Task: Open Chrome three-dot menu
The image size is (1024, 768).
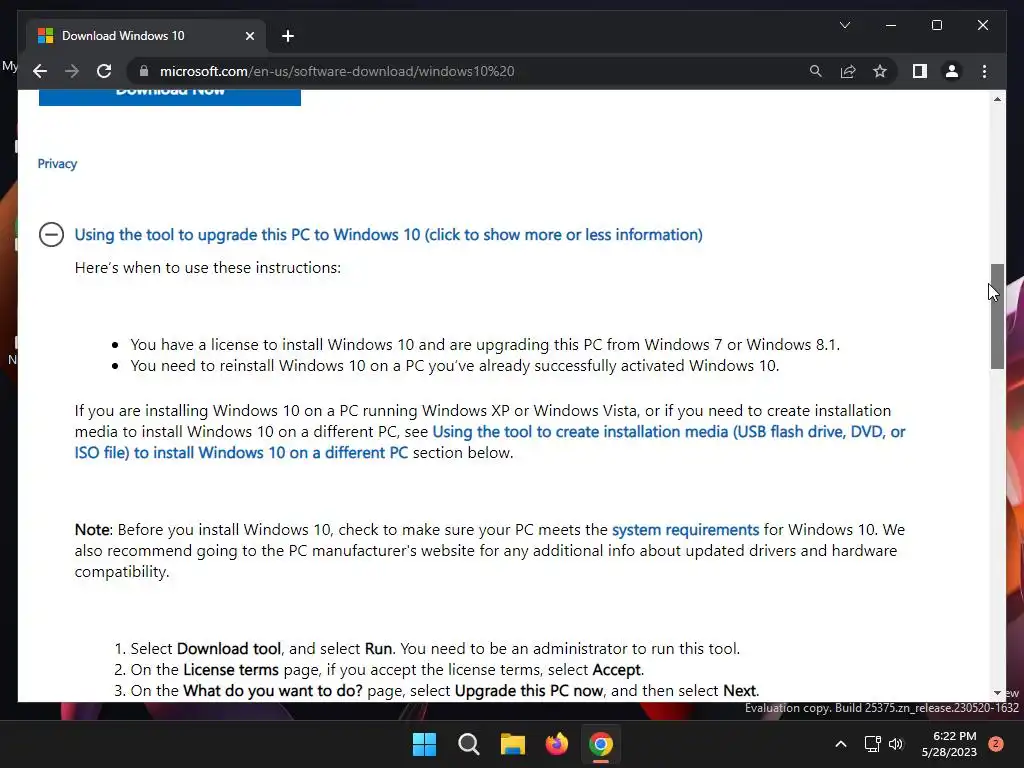Action: pos(984,71)
